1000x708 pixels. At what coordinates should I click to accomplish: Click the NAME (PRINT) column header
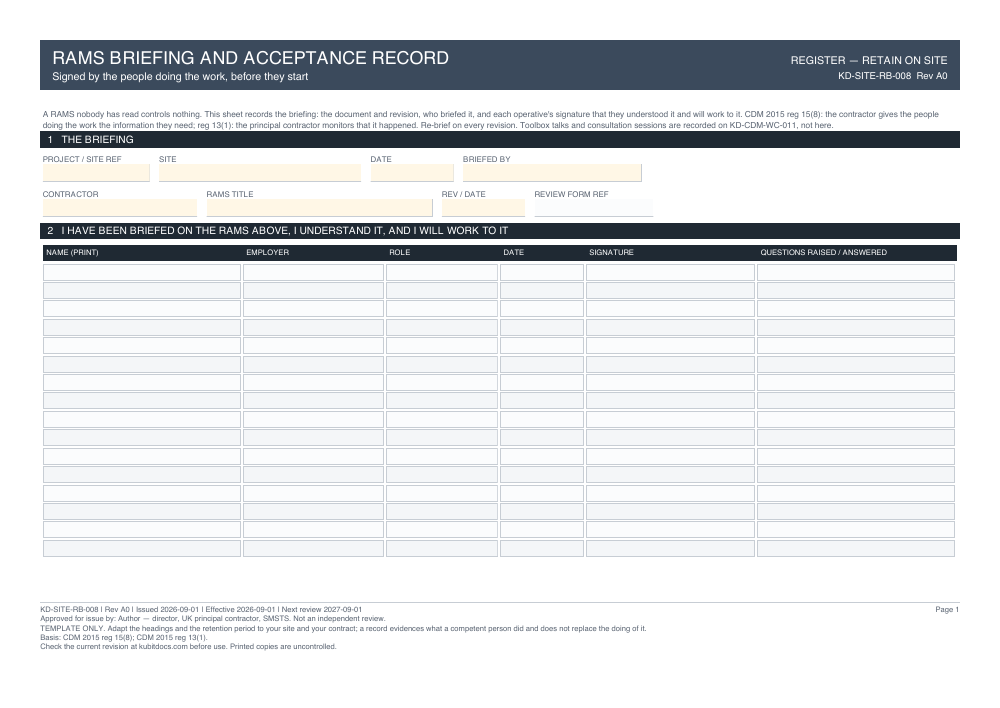click(72, 253)
